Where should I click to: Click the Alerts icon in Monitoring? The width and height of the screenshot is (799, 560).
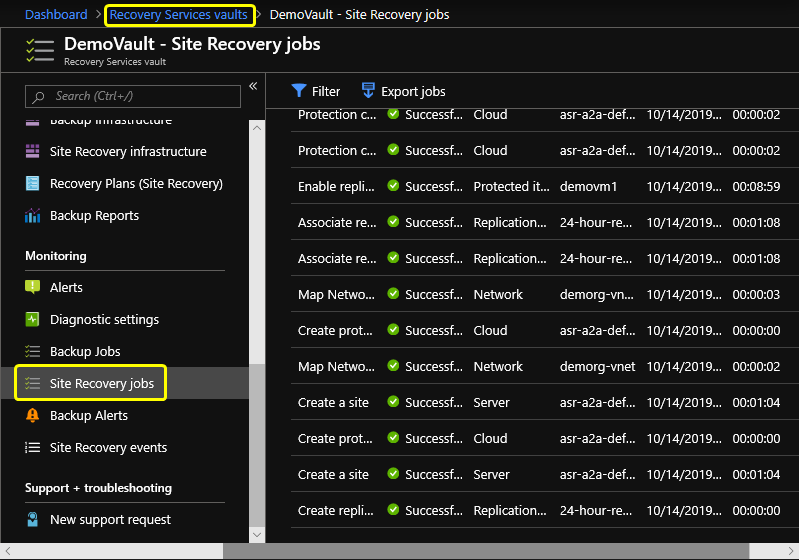[x=32, y=287]
